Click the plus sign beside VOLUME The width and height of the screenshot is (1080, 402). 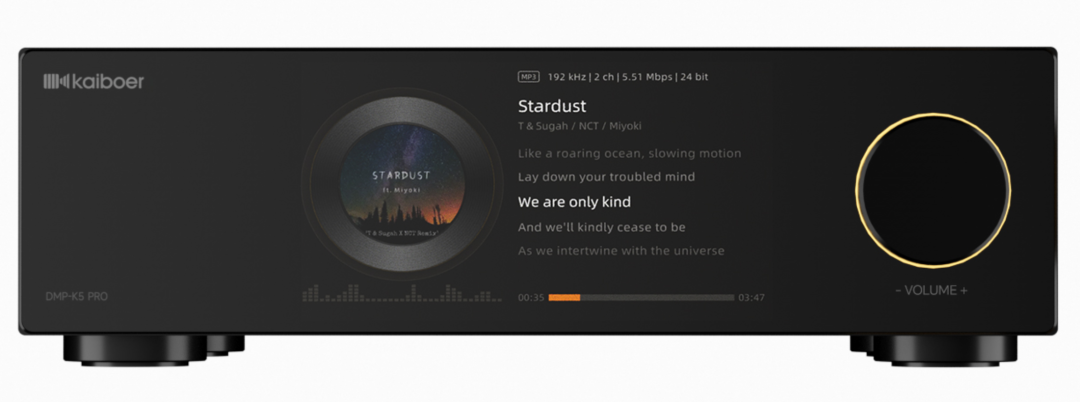[x=964, y=290]
